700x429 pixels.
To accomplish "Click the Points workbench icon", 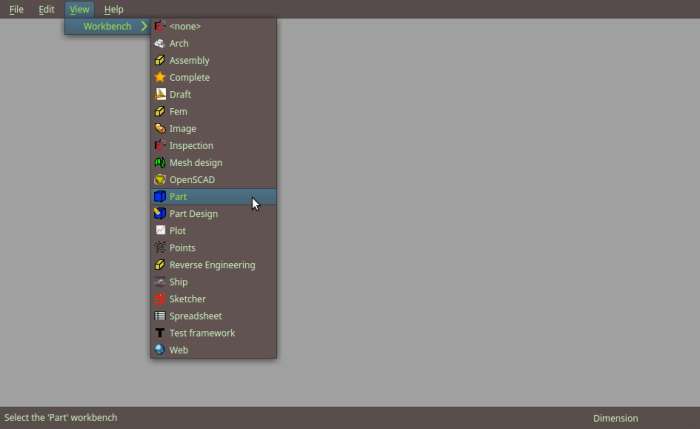I will [160, 247].
